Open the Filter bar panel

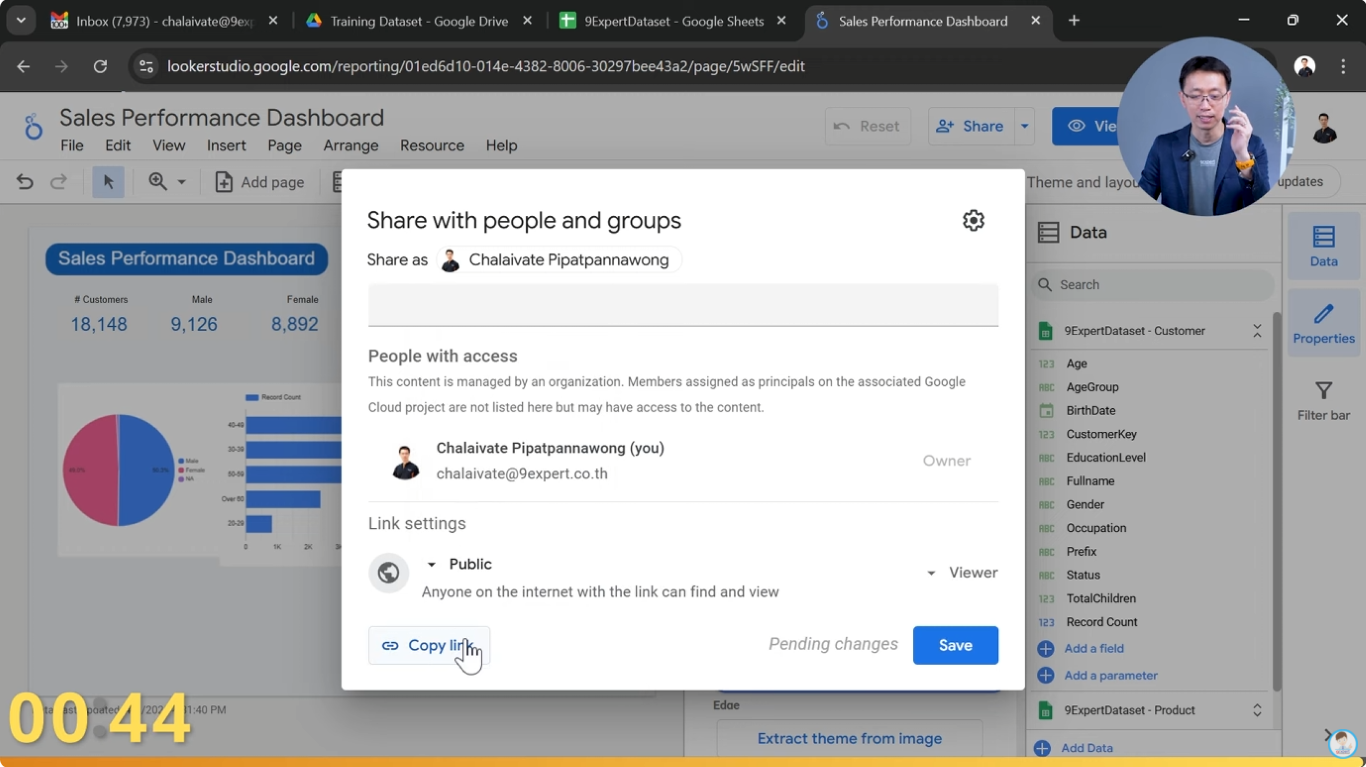[x=1323, y=399]
